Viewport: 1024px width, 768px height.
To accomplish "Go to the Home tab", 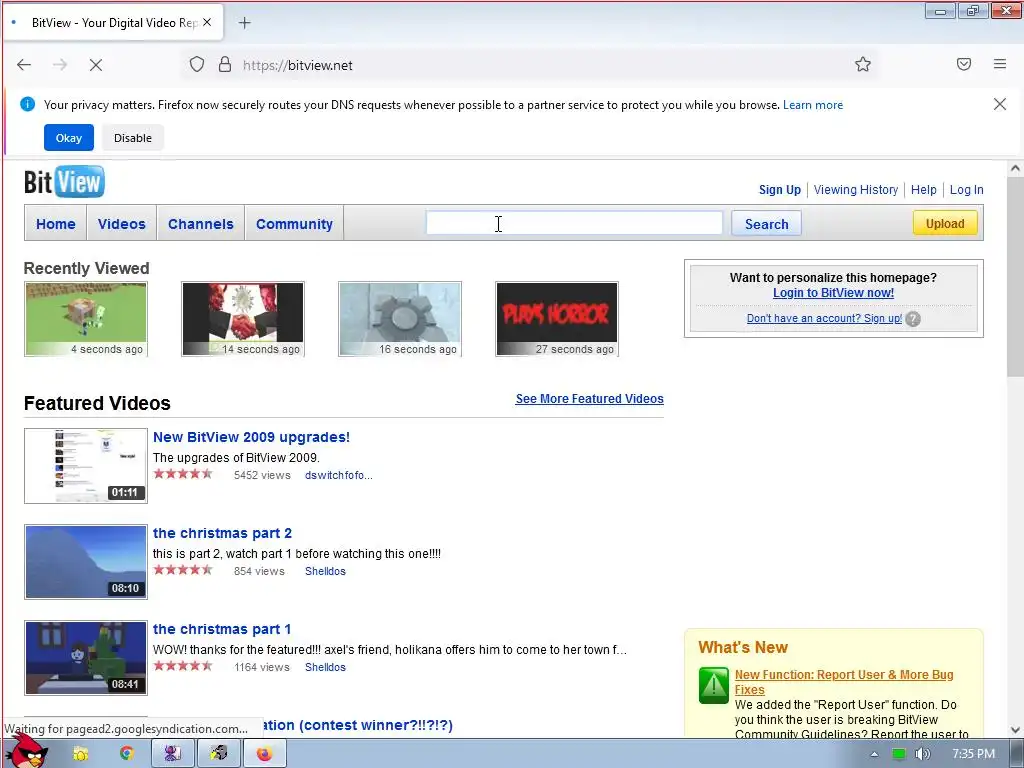I will point(56,224).
